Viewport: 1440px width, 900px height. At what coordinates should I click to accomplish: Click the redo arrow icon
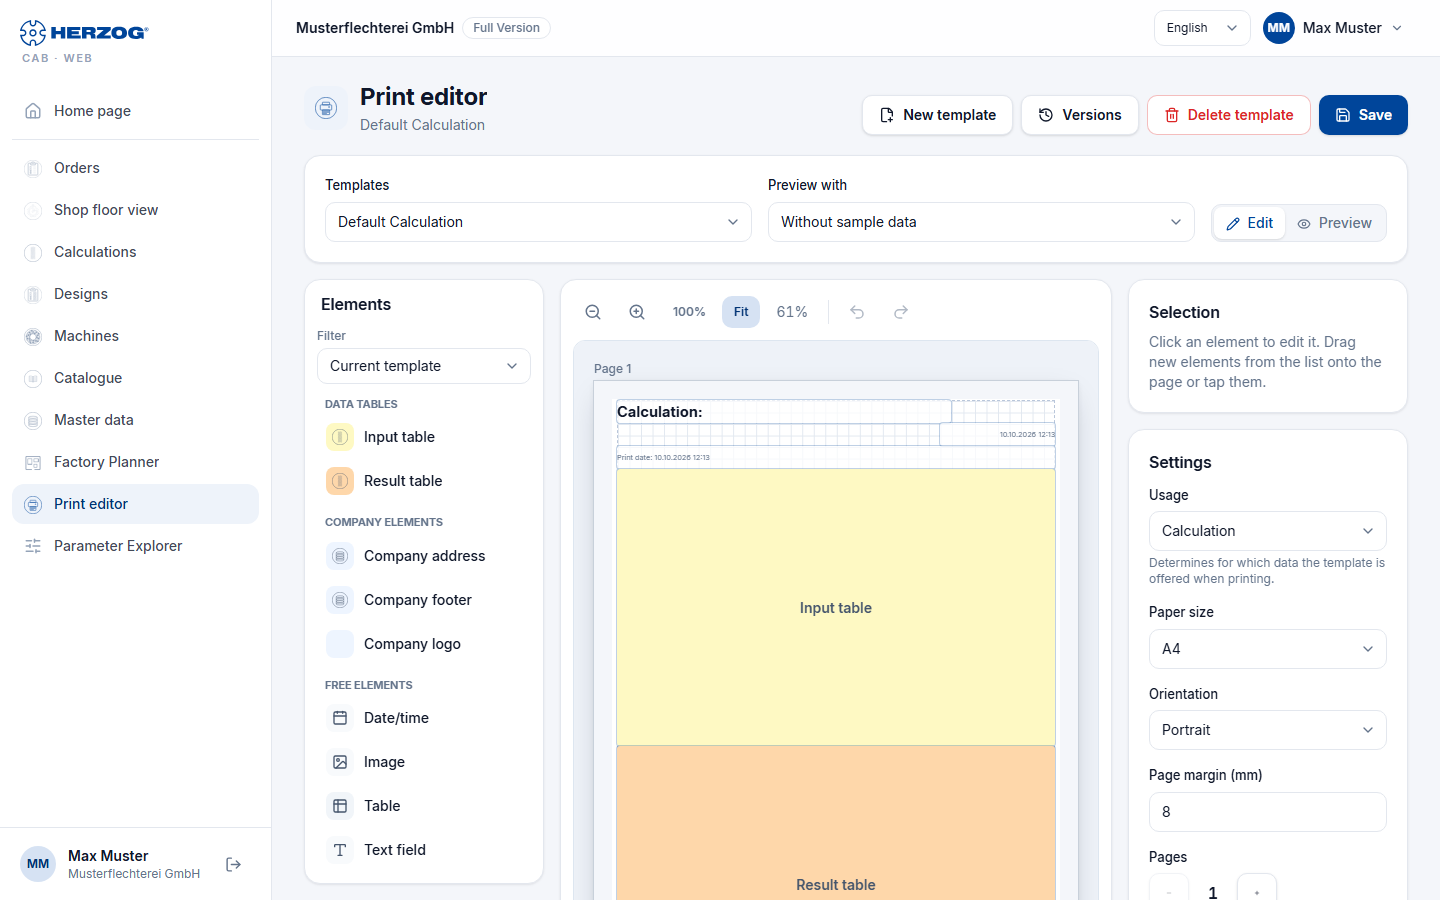click(901, 312)
